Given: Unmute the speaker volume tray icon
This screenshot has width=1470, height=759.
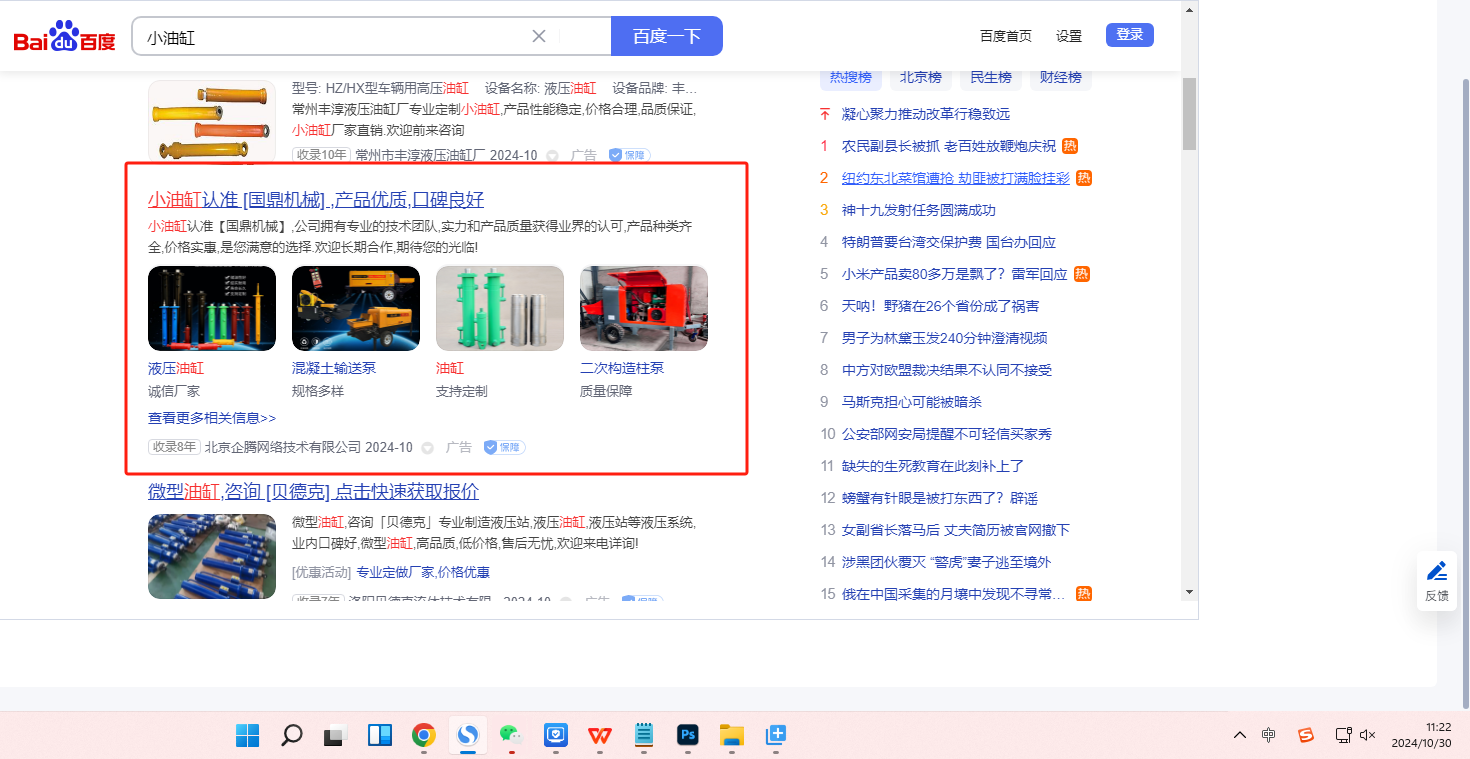Looking at the screenshot, I should [x=1369, y=735].
